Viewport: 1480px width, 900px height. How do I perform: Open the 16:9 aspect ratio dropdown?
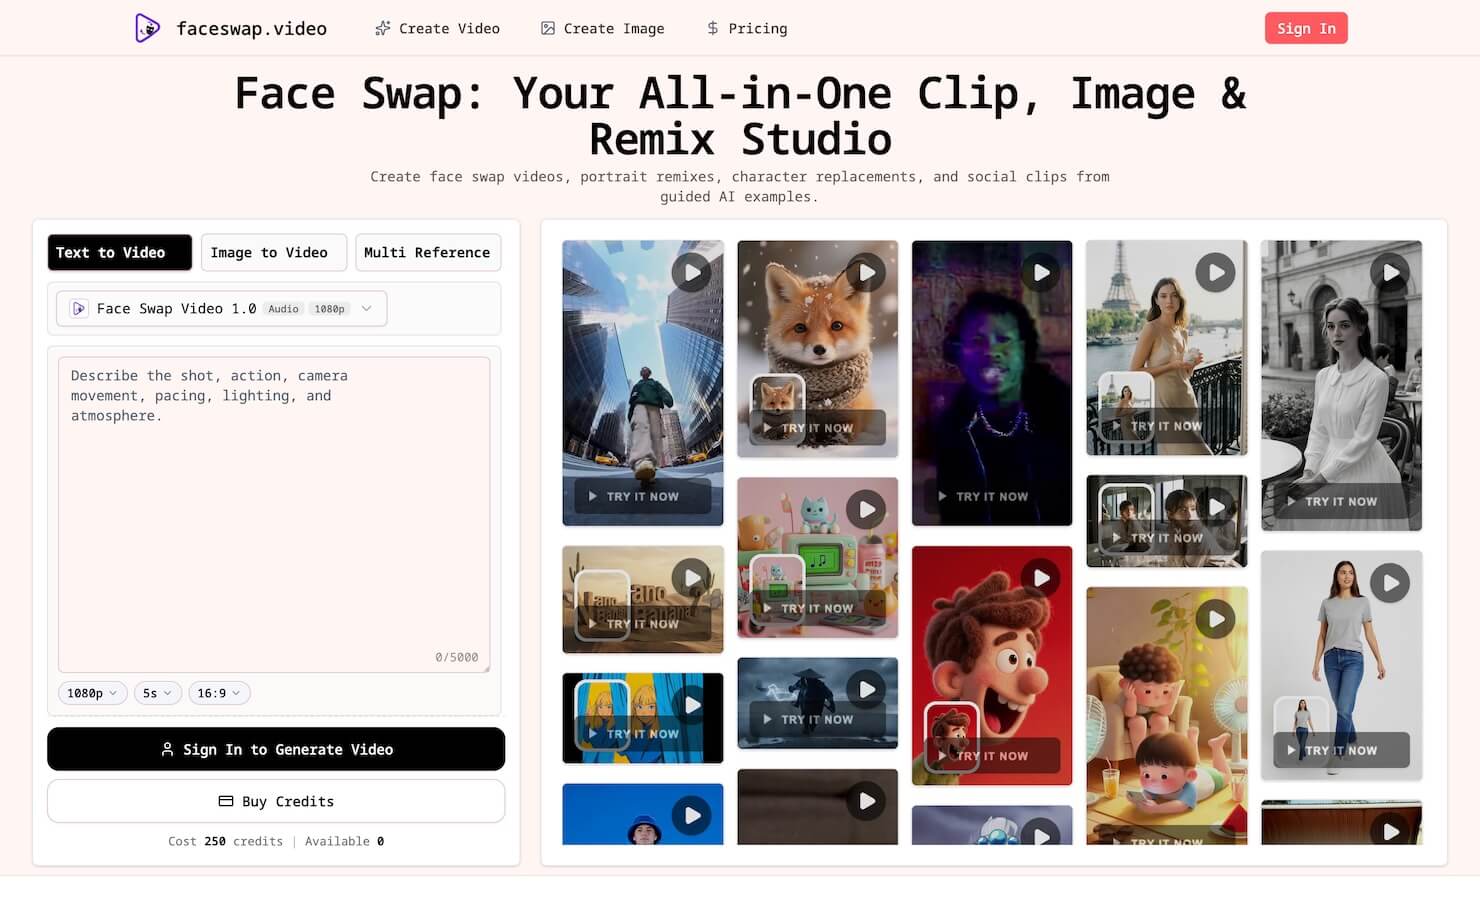click(x=219, y=693)
